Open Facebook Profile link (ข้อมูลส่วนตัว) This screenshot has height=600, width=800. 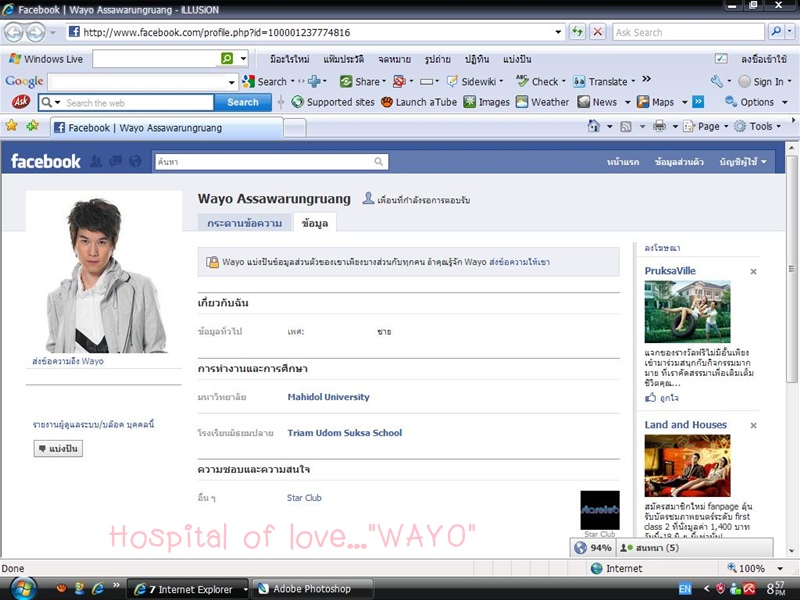point(679,162)
